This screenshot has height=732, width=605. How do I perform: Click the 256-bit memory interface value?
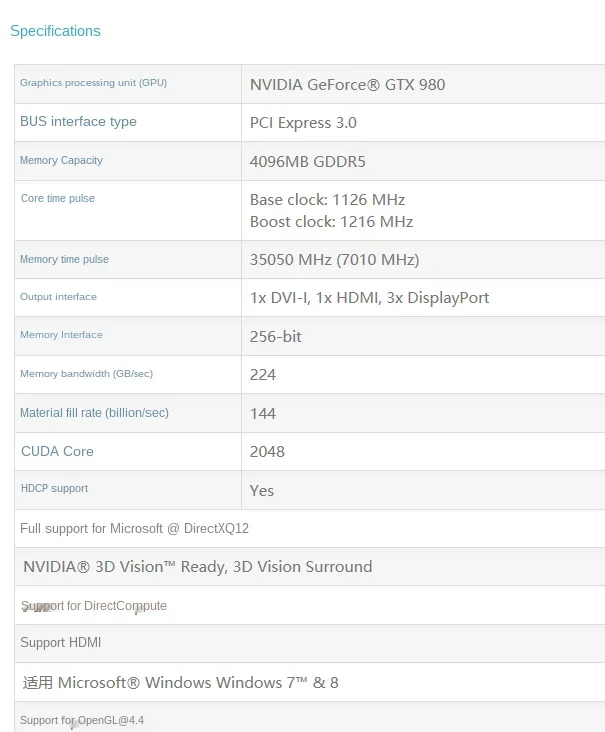click(x=275, y=337)
